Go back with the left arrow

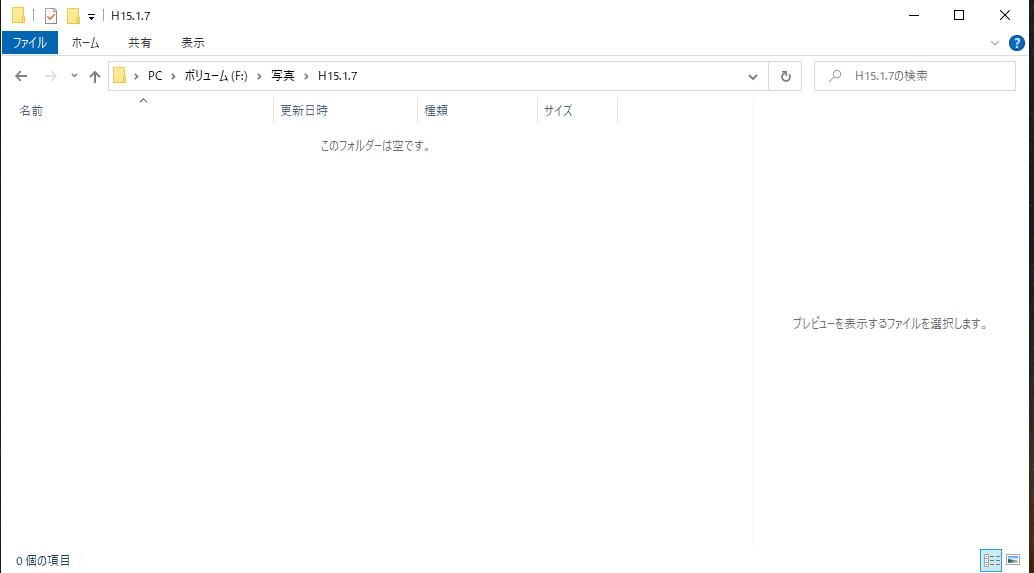point(21,76)
